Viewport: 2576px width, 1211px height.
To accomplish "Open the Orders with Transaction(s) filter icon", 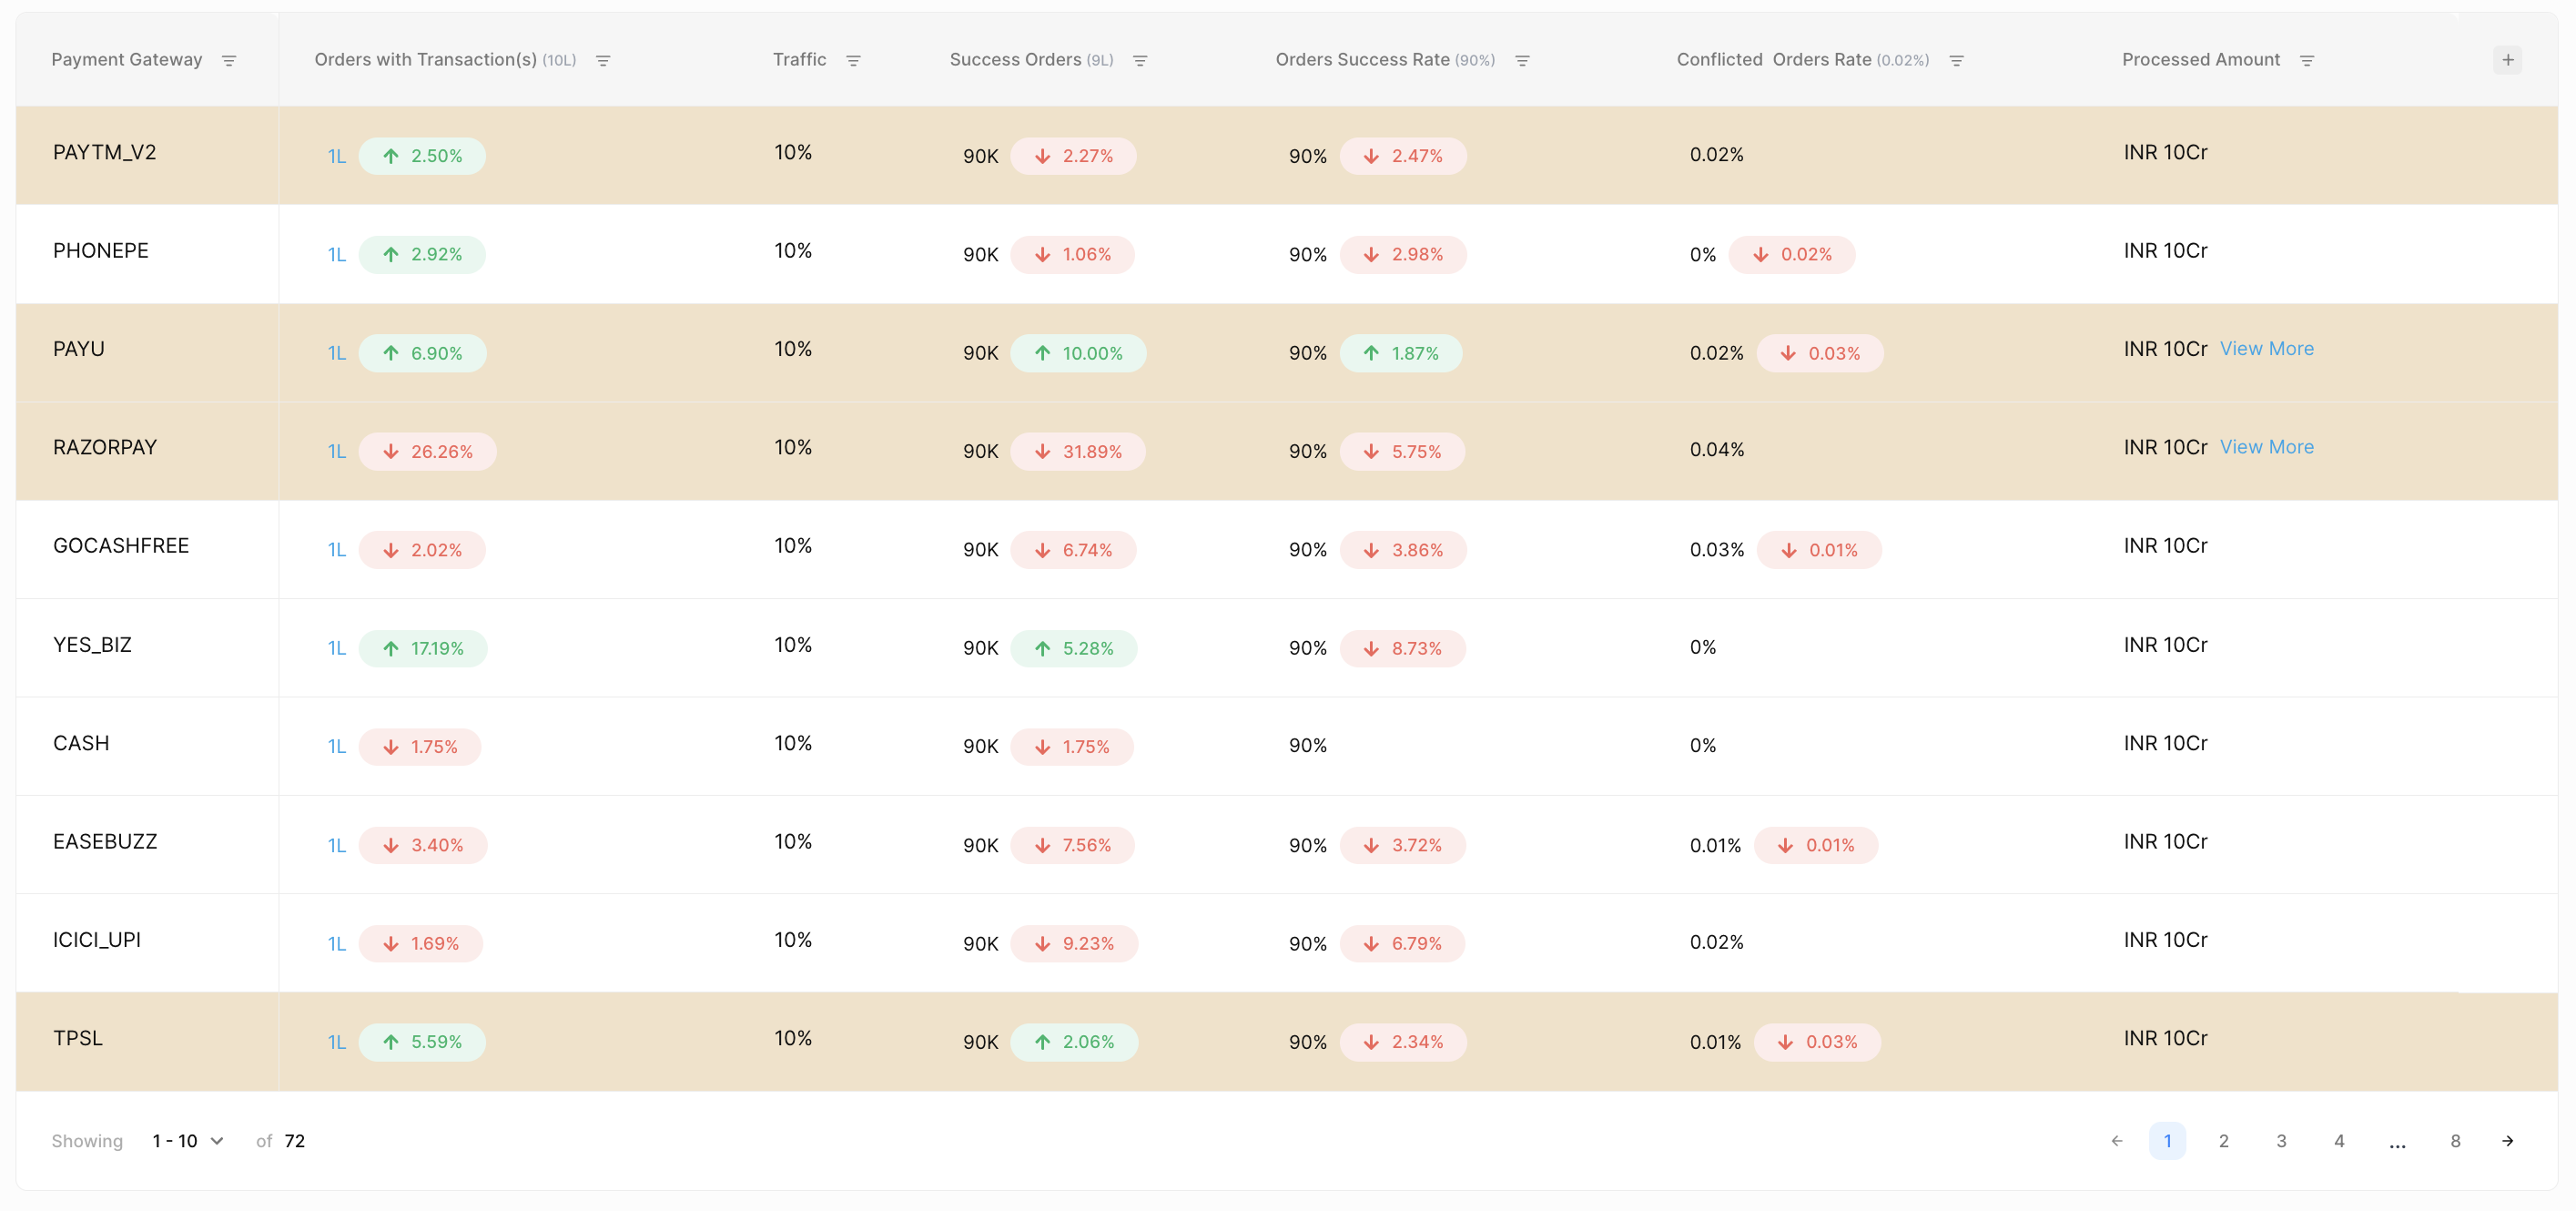I will tap(603, 61).
